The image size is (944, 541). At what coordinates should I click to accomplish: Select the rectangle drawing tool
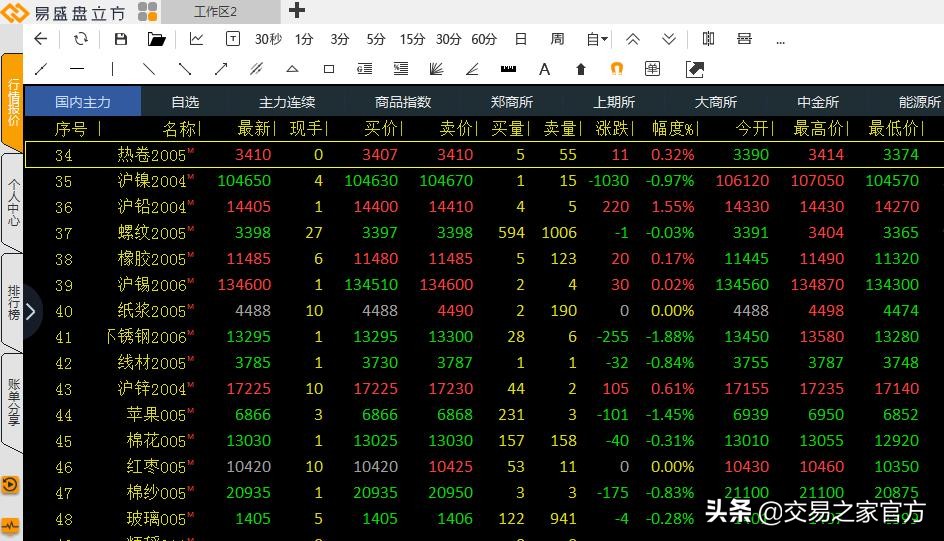pos(329,69)
